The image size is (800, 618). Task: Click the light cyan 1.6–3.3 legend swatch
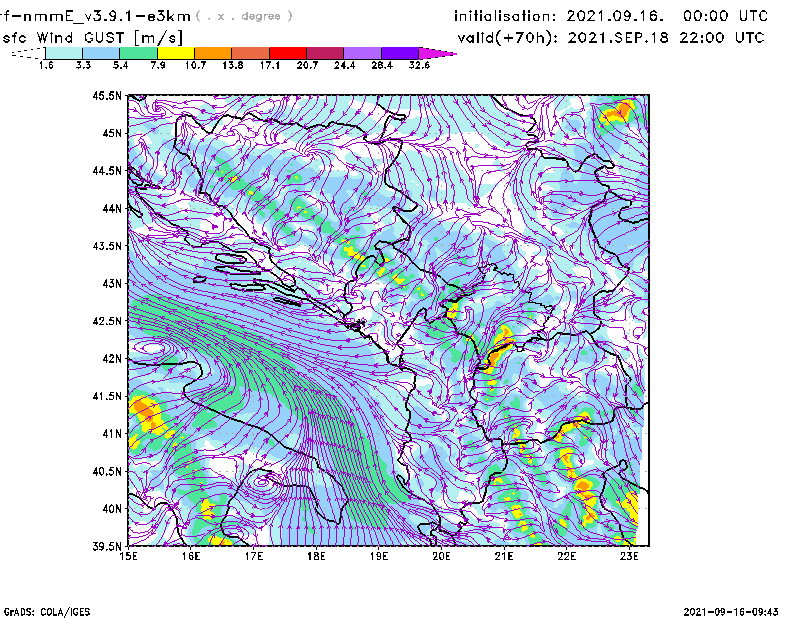coord(64,53)
